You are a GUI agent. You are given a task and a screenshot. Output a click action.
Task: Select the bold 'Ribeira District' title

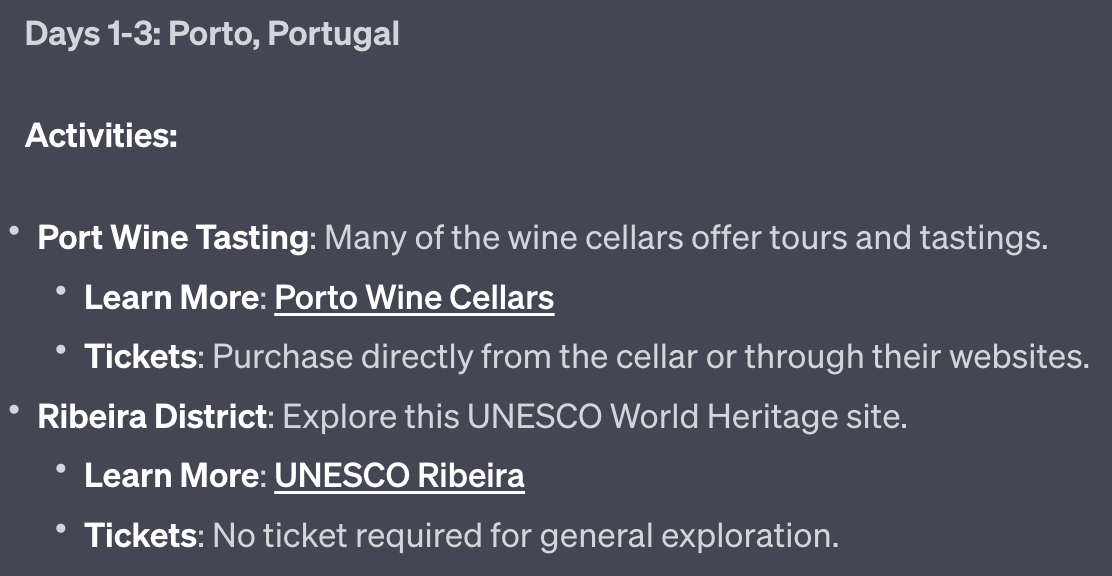coord(153,416)
